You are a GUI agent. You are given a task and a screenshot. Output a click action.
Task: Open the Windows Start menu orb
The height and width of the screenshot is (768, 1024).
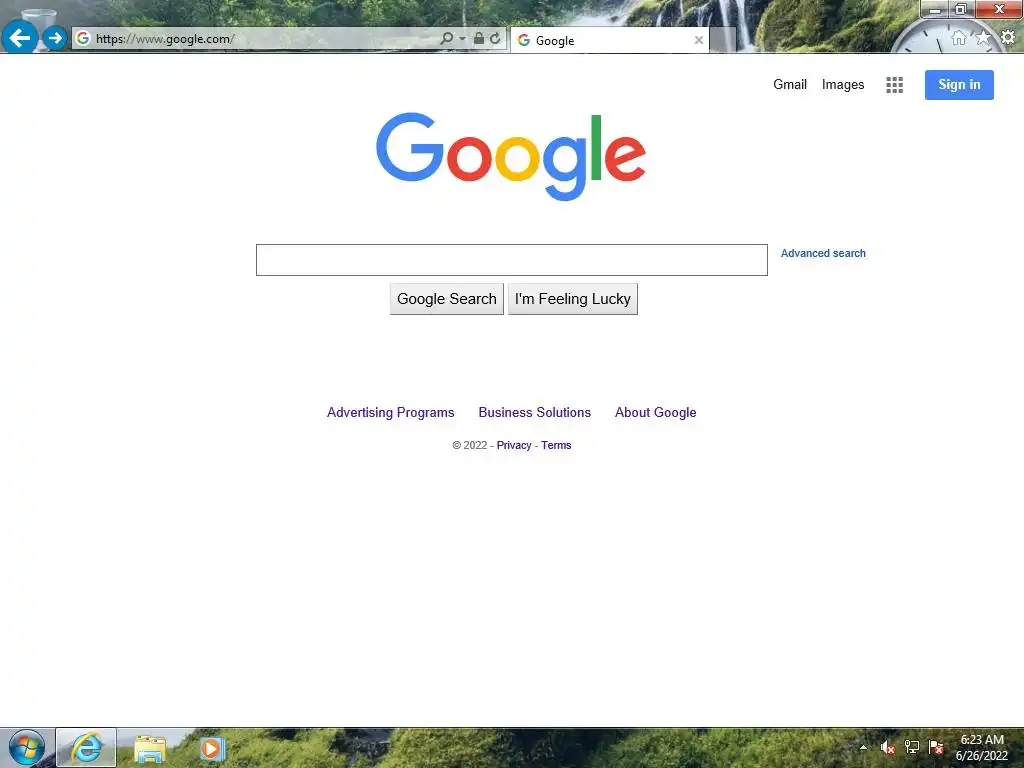[x=27, y=748]
